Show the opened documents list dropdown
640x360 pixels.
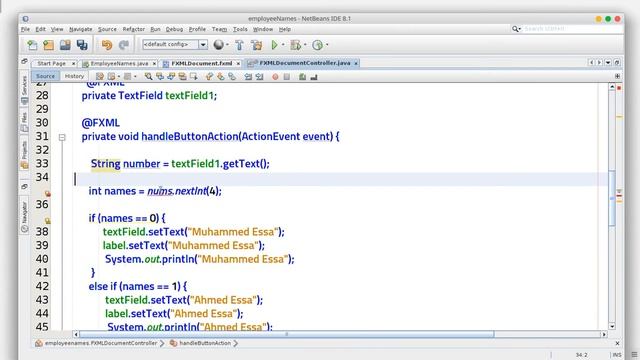(608, 62)
